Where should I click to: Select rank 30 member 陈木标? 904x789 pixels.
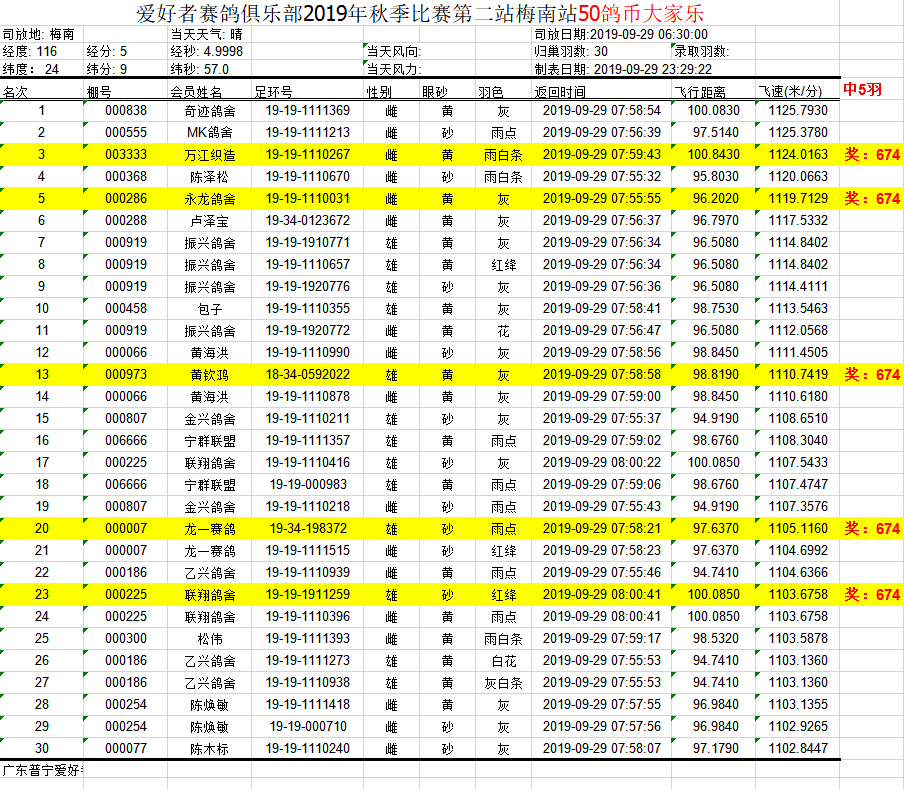click(x=210, y=749)
